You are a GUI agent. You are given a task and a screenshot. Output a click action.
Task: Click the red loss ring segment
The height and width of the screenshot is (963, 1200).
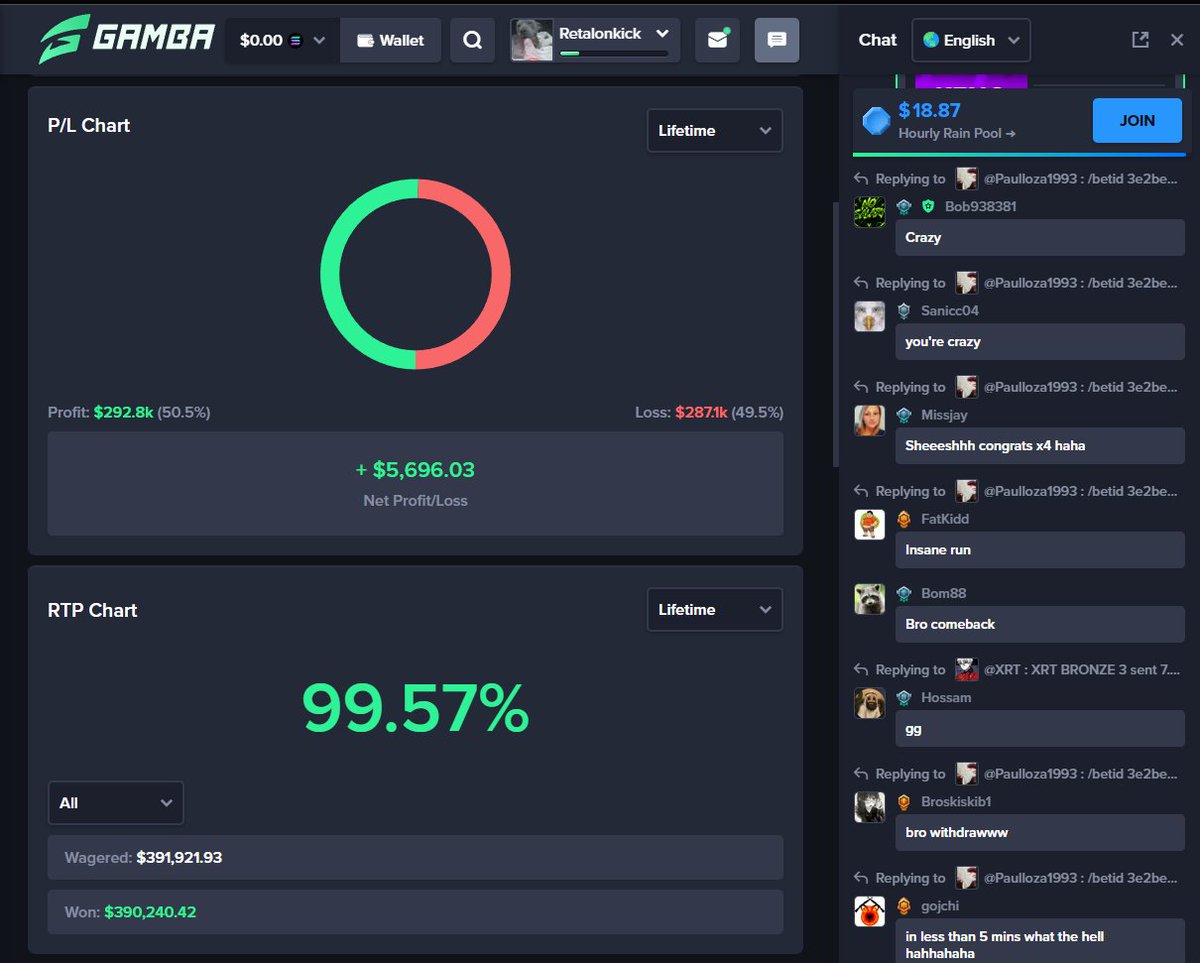pyautogui.click(x=501, y=275)
